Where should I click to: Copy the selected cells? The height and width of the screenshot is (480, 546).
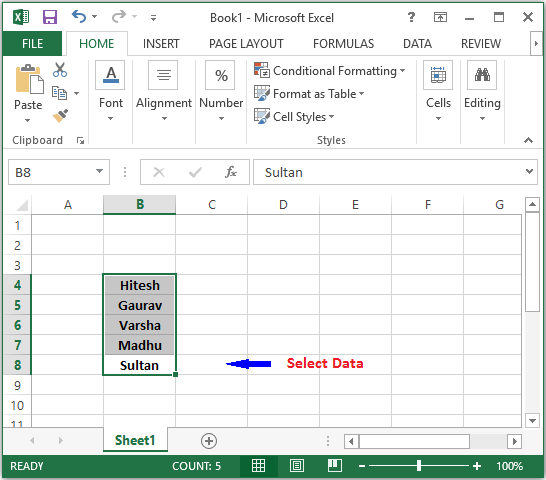59,93
